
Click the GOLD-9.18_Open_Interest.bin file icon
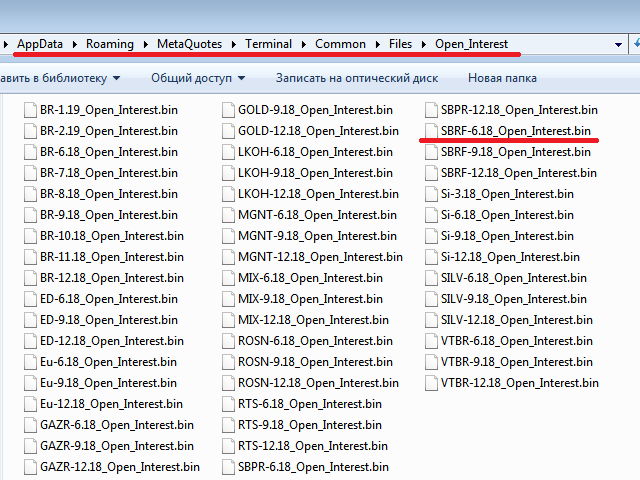click(228, 110)
